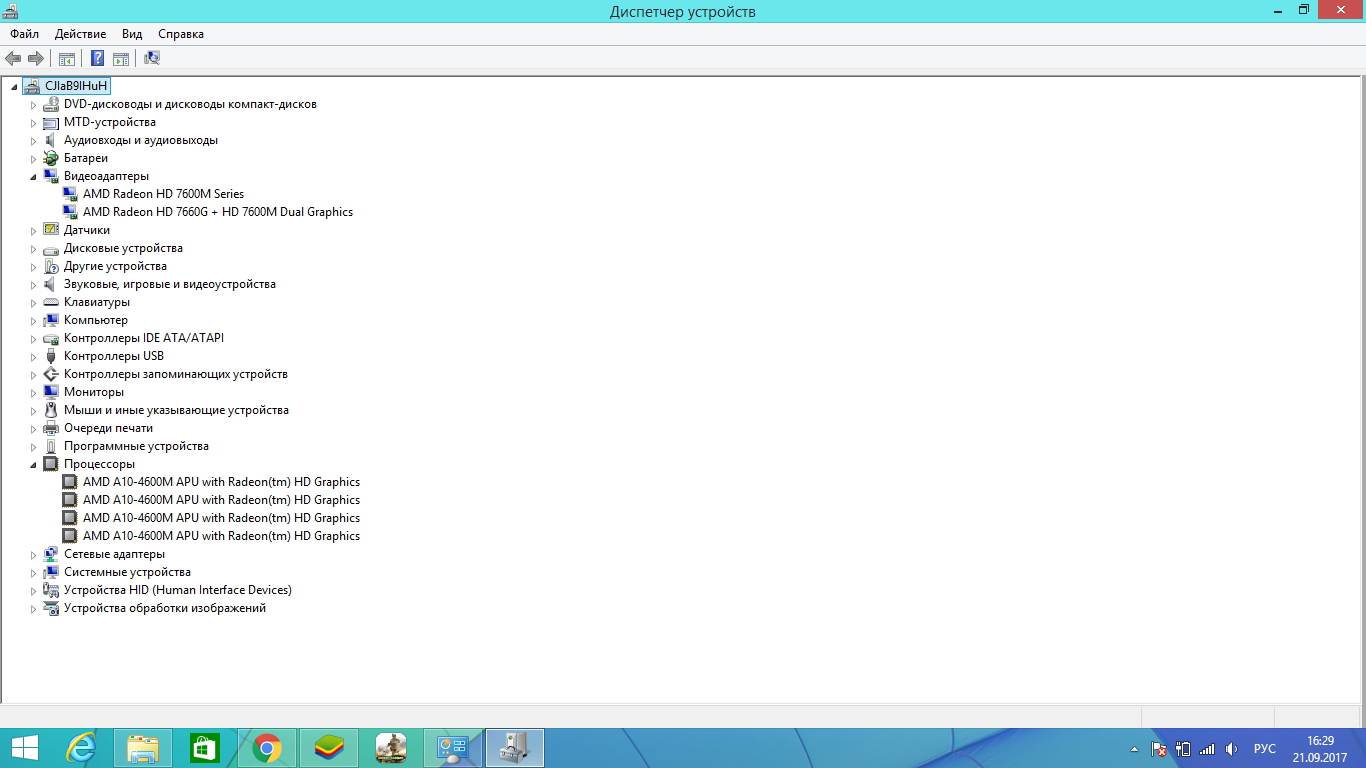Open the Действие menu
1366x768 pixels.
80,34
